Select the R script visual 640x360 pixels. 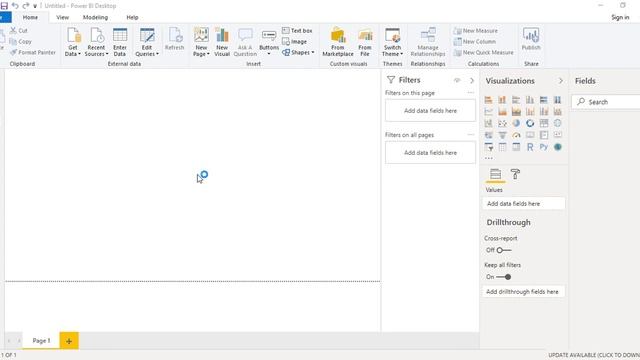pyautogui.click(x=530, y=147)
